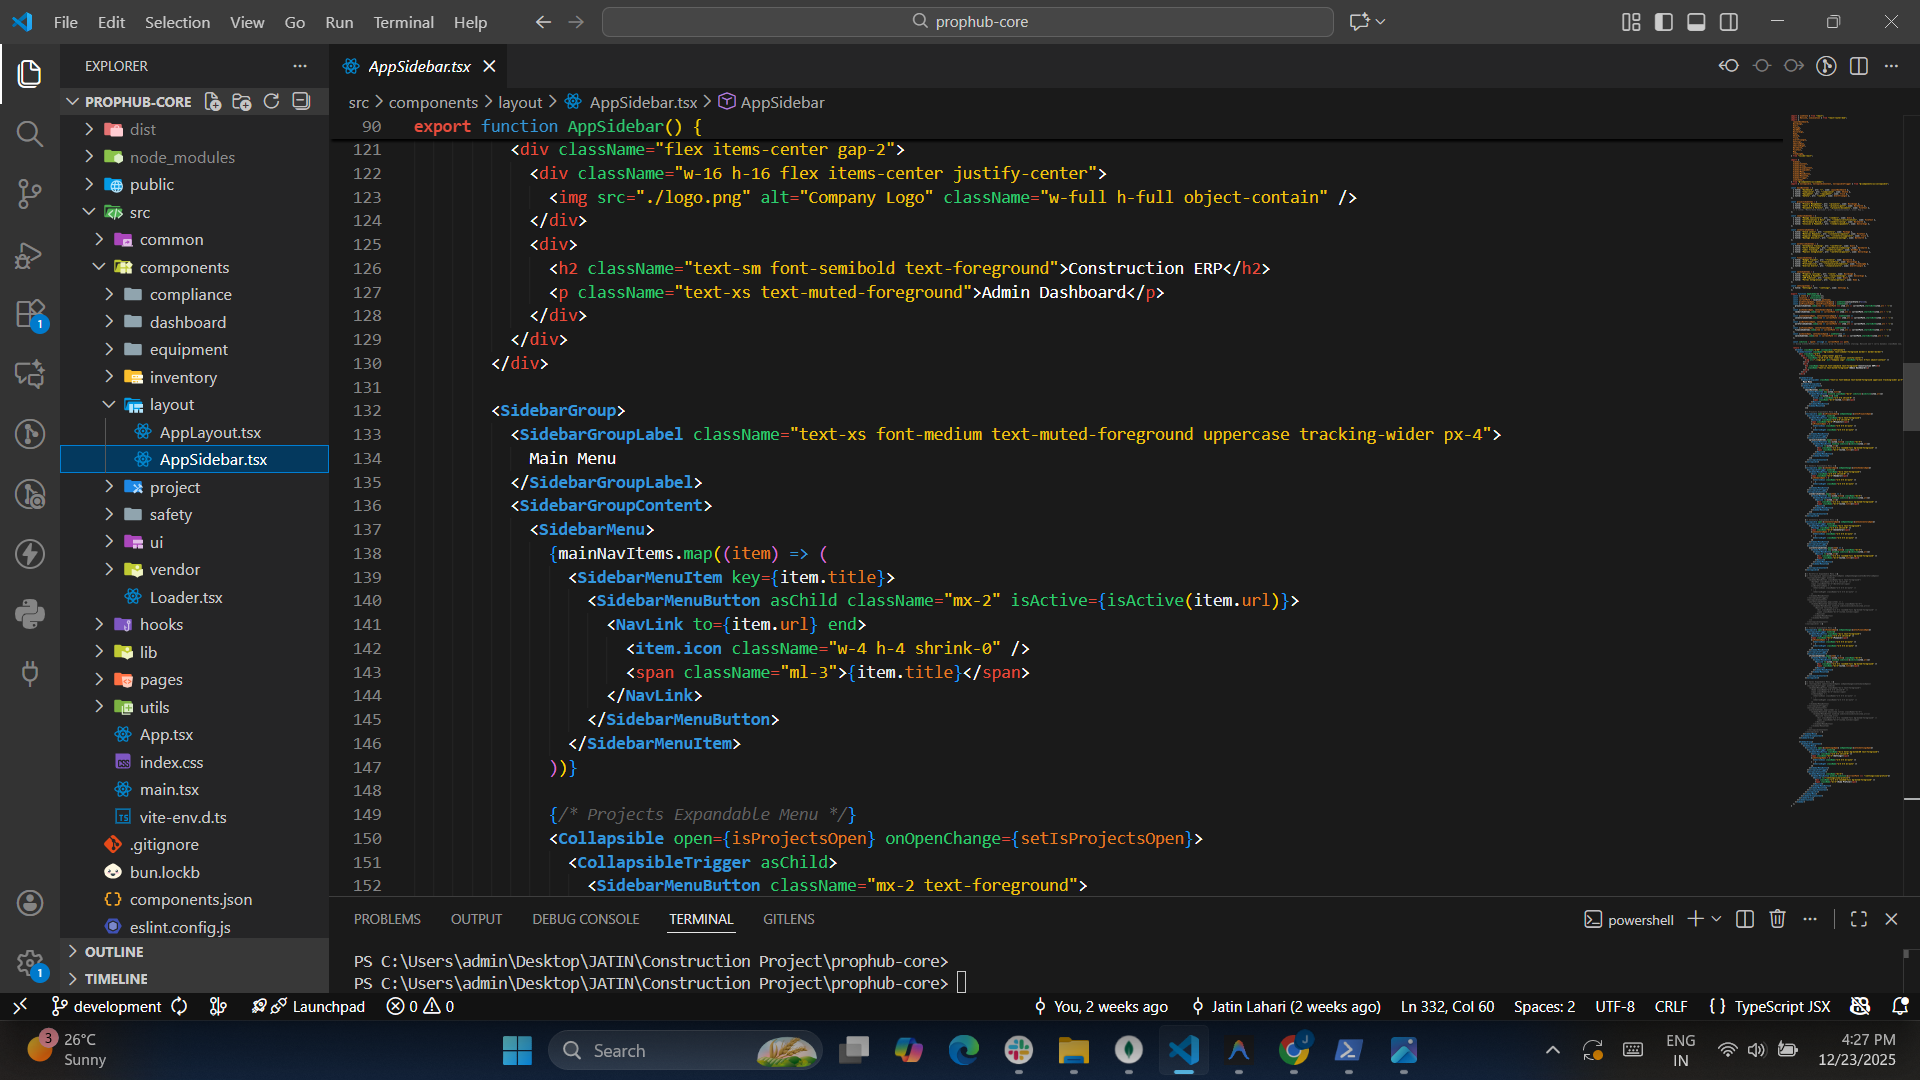This screenshot has width=1920, height=1080.
Task: Refresh the Explorer file tree
Action: click(x=271, y=101)
